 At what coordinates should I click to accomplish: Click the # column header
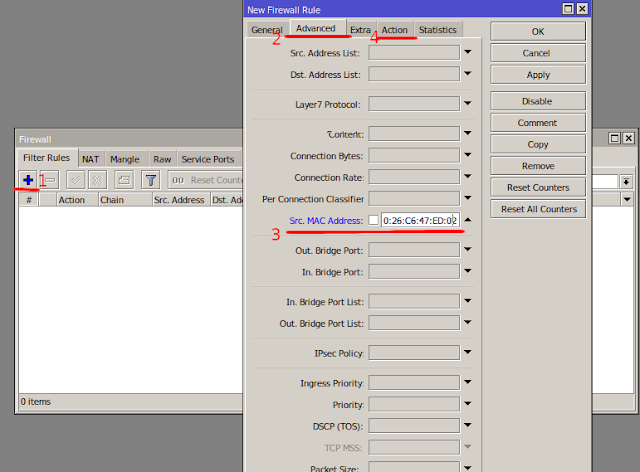29,200
